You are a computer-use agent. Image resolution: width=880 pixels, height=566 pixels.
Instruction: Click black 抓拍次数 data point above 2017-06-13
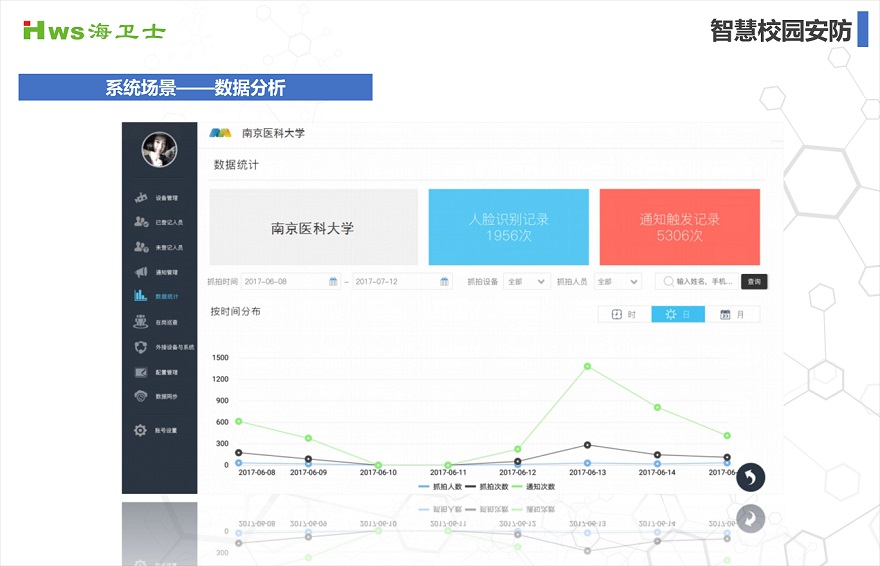pyautogui.click(x=588, y=445)
